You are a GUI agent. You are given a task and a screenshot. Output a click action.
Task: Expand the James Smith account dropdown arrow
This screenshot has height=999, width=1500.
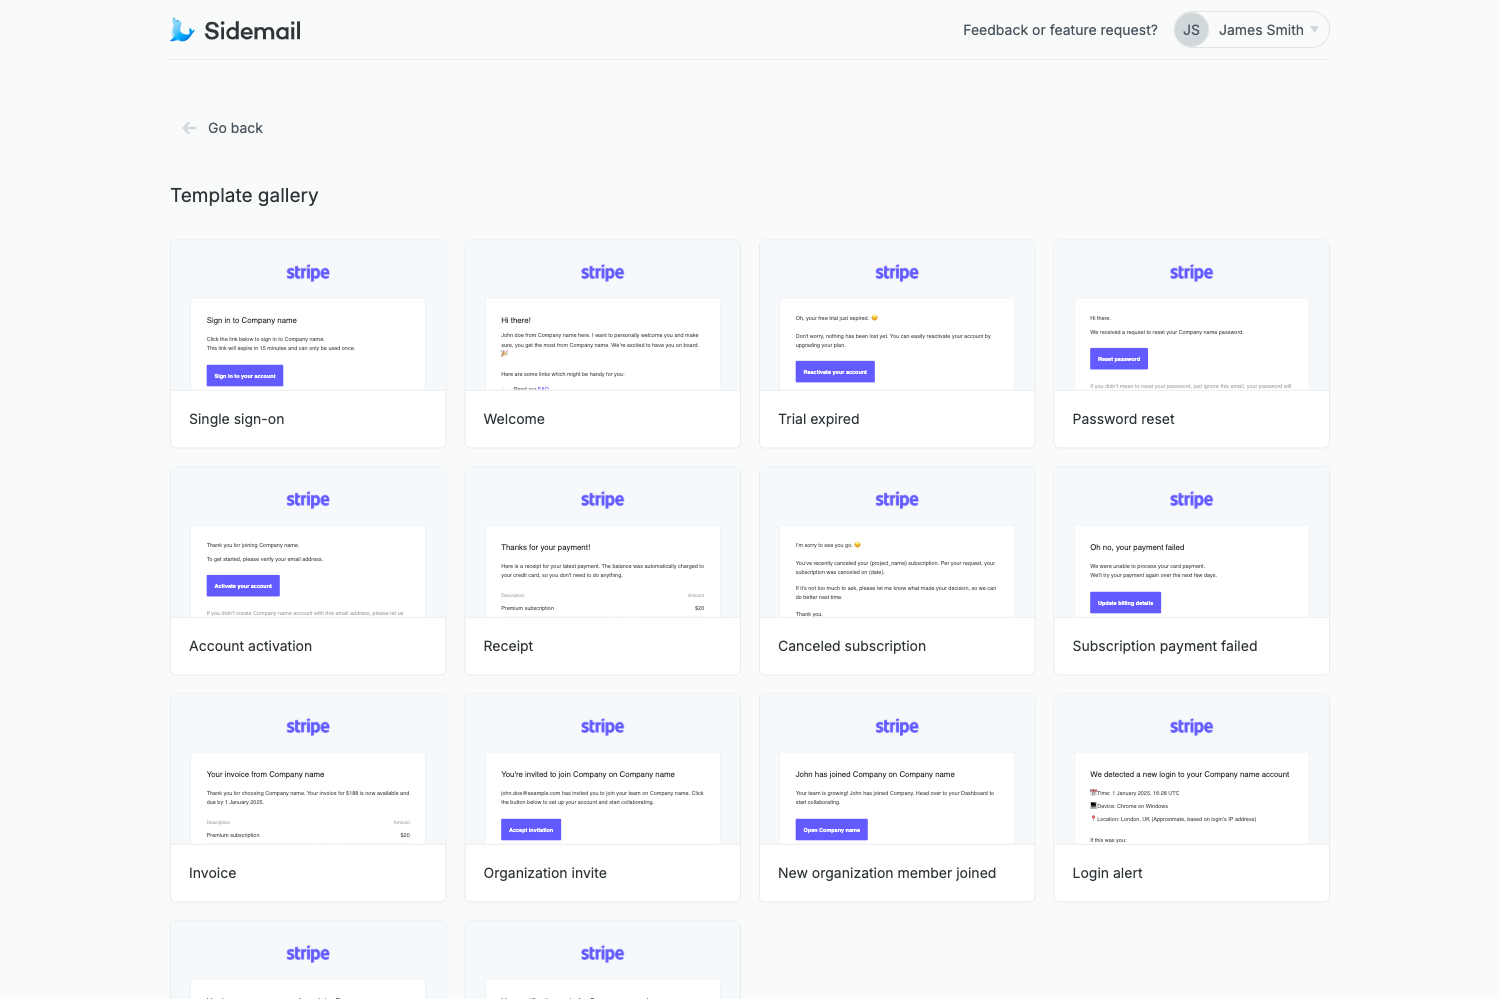click(x=1314, y=30)
